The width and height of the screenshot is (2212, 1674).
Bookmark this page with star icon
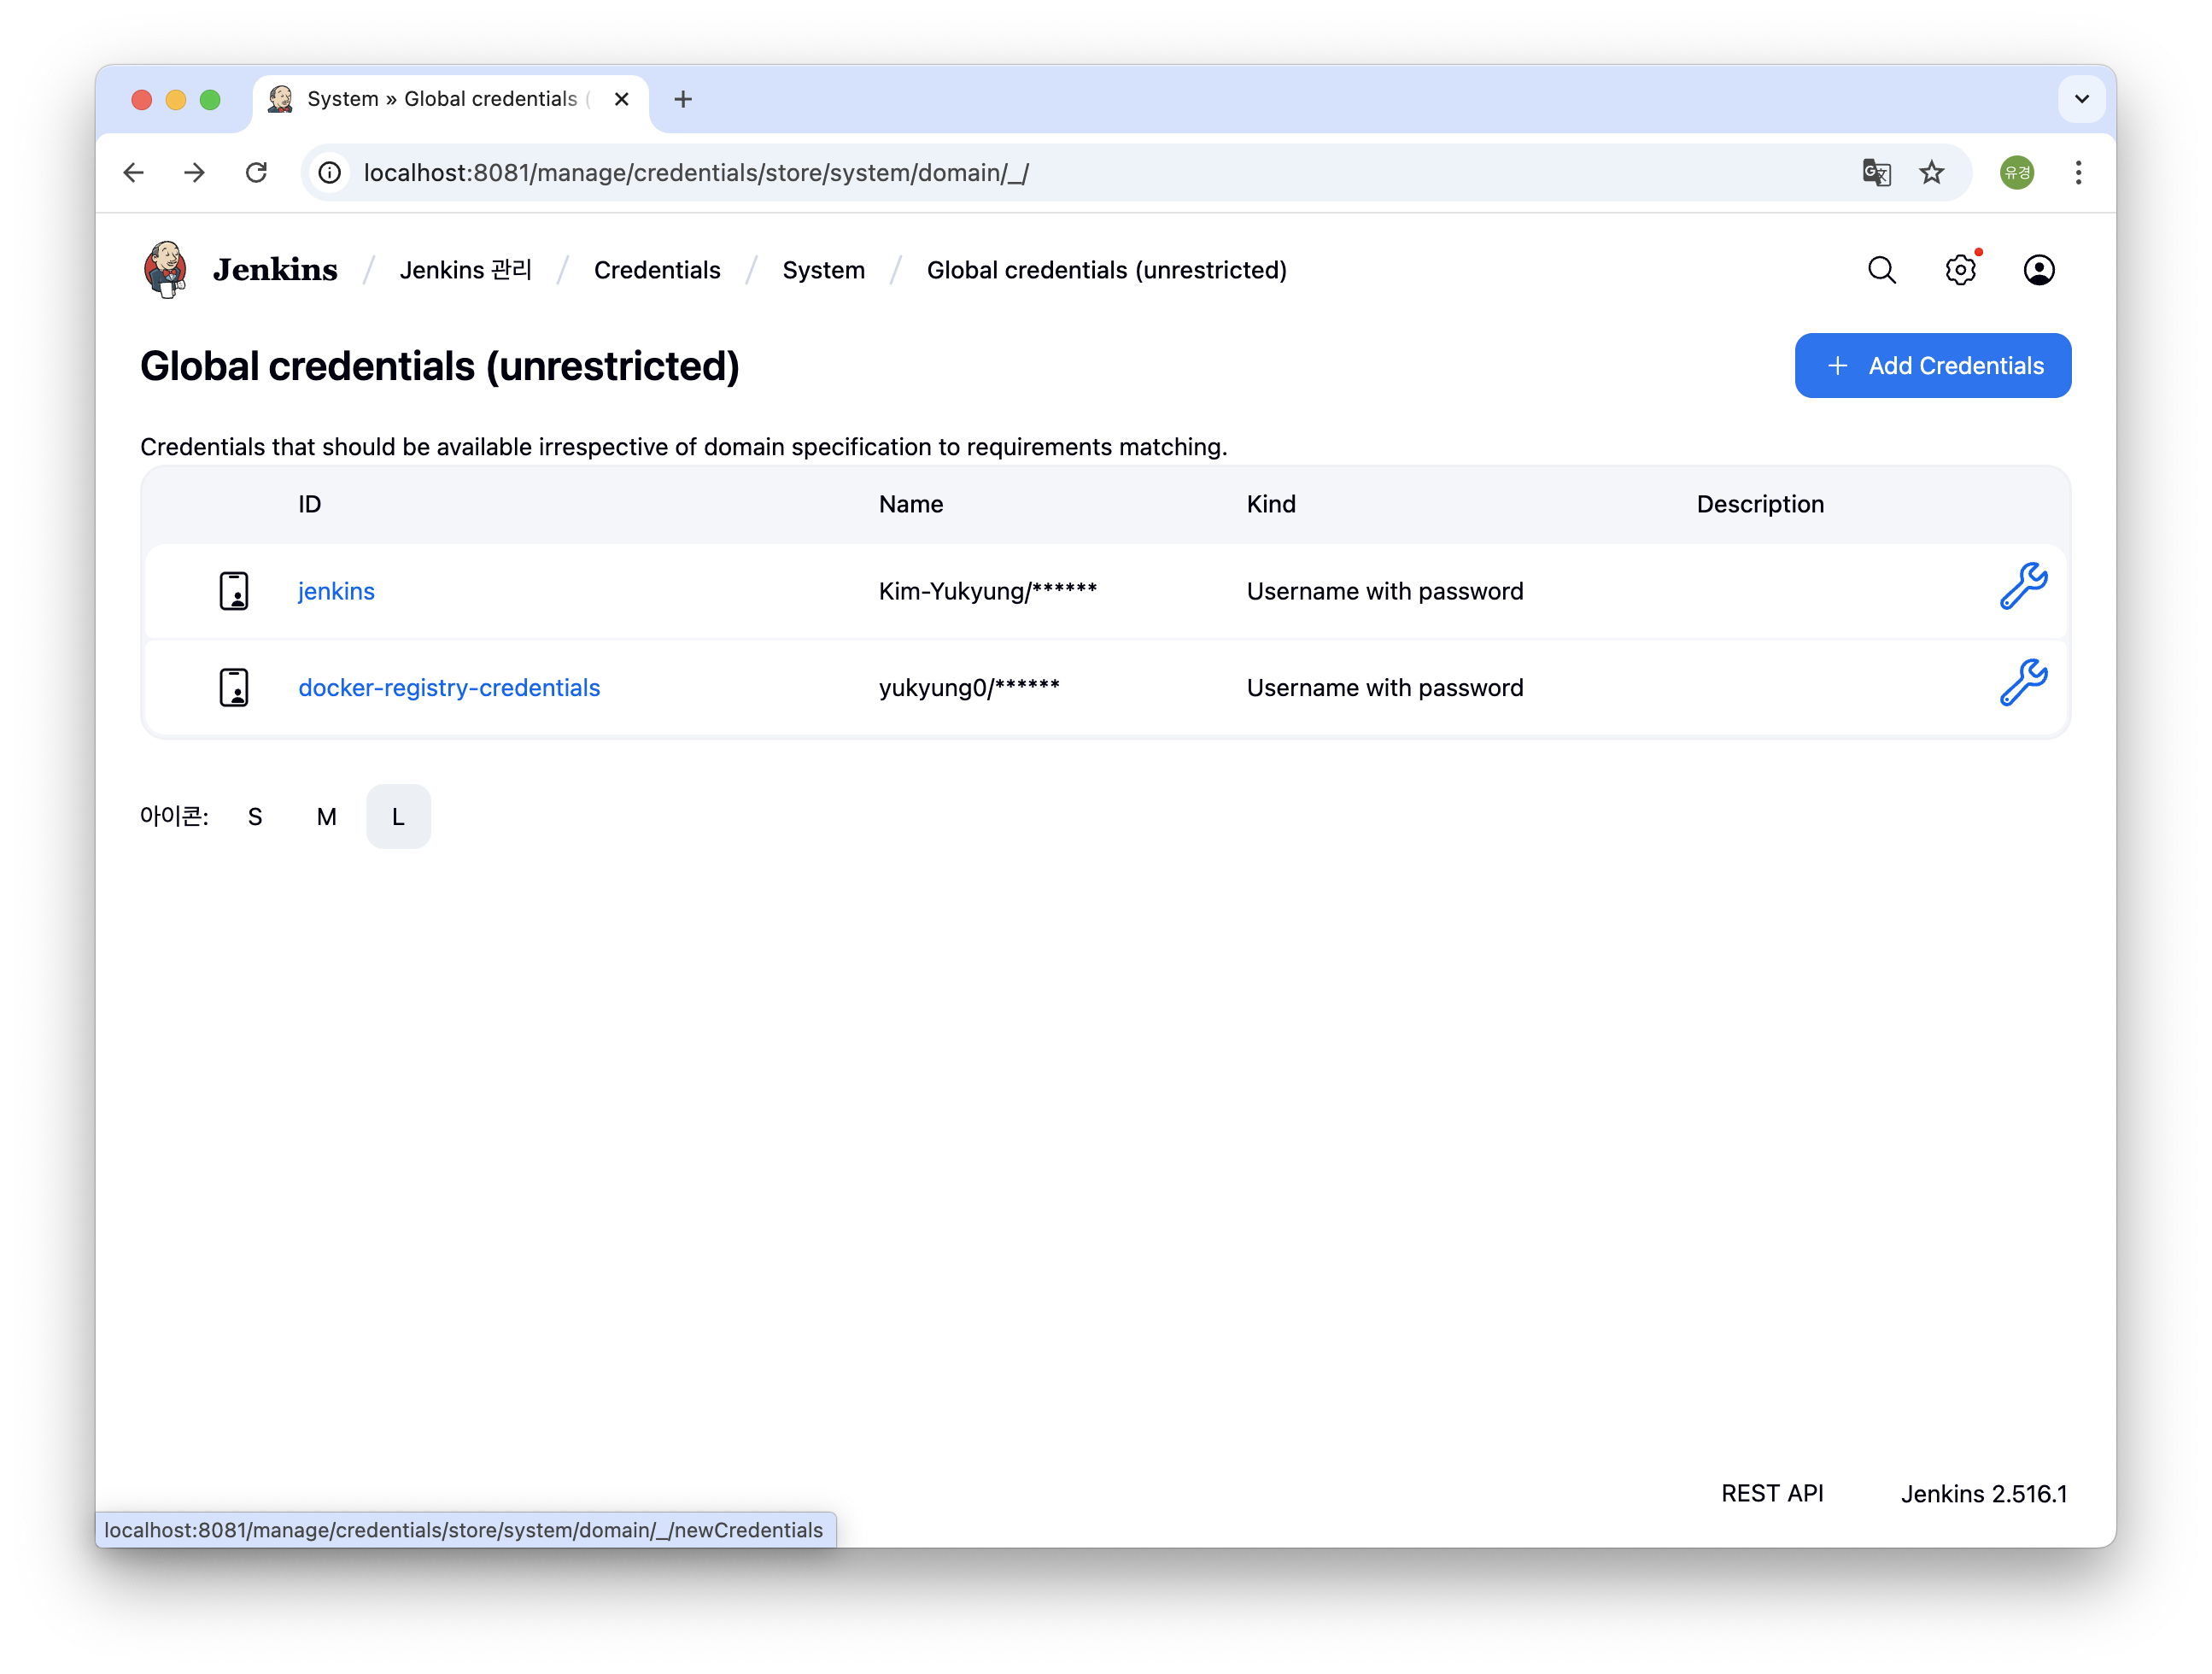(x=1931, y=173)
